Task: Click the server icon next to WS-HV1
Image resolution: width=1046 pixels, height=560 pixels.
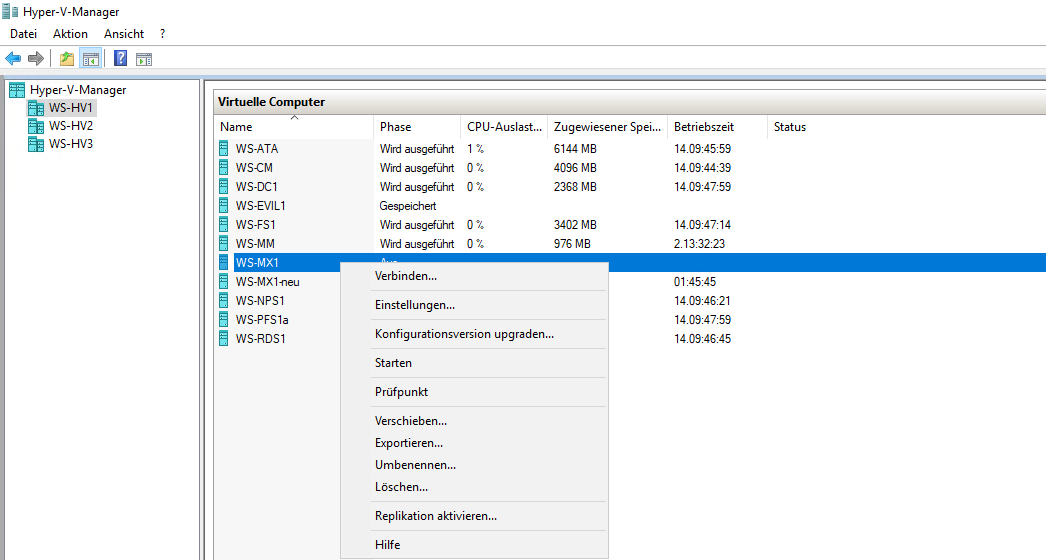Action: pyautogui.click(x=35, y=107)
